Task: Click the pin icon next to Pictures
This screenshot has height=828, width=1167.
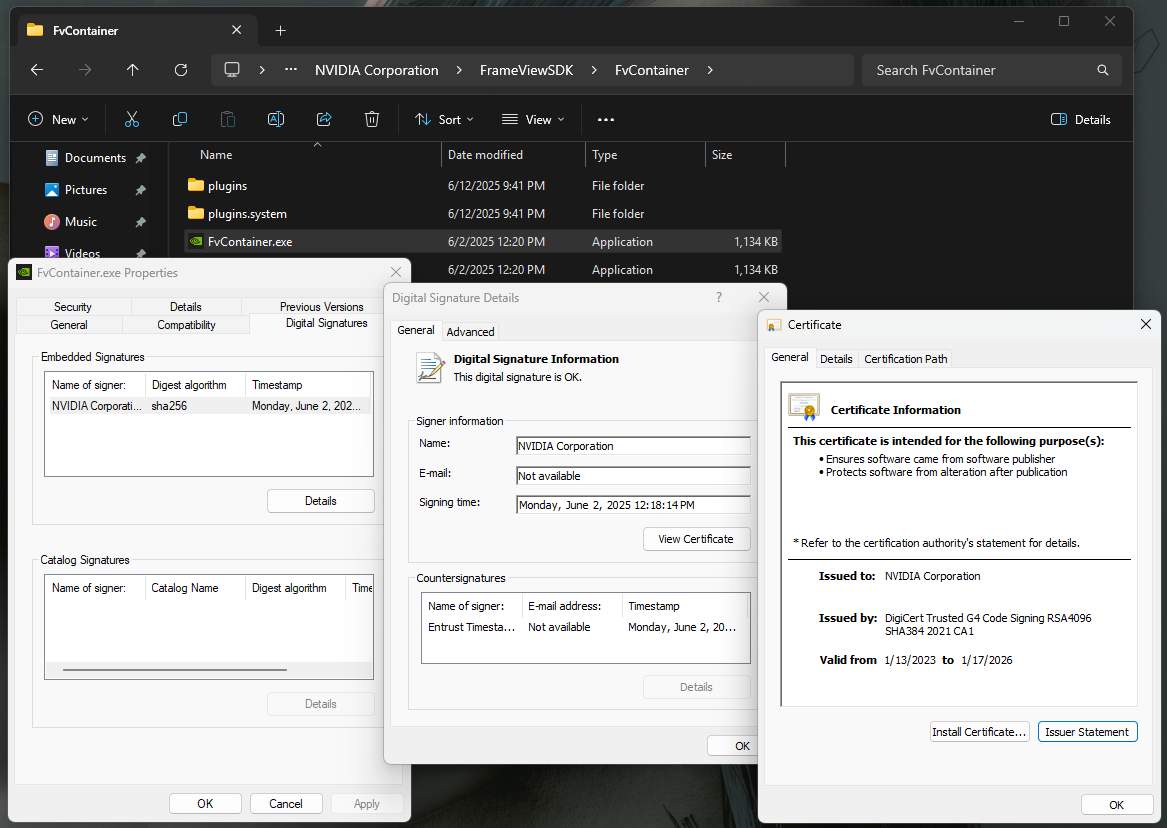Action: click(140, 190)
